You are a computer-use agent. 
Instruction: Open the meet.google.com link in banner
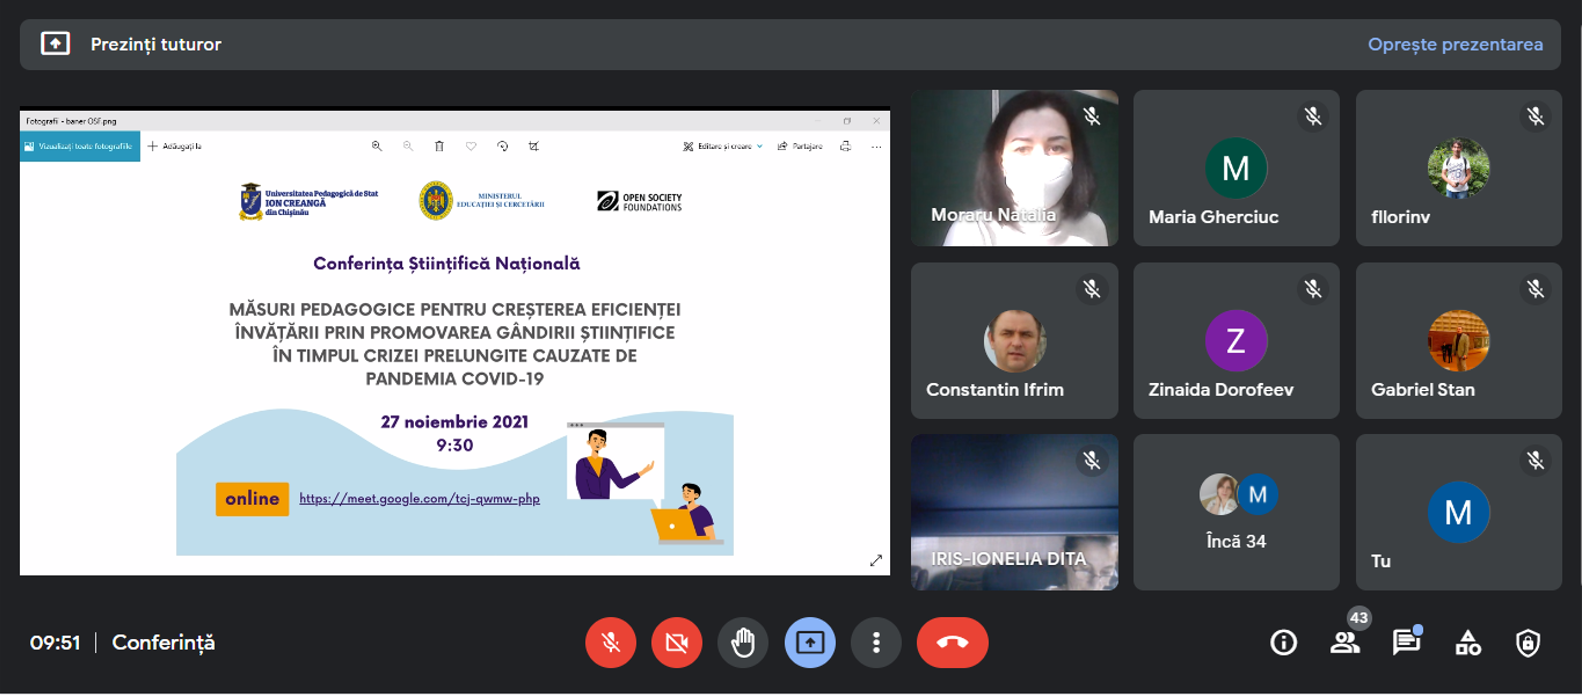click(419, 498)
